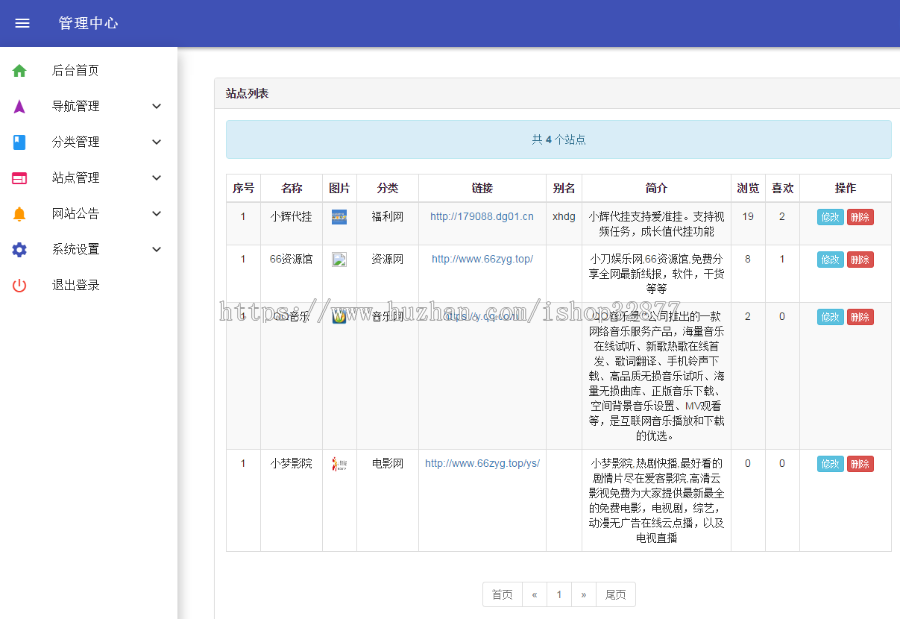The height and width of the screenshot is (619, 900).
Task: Click next page » button
Action: [x=584, y=594]
